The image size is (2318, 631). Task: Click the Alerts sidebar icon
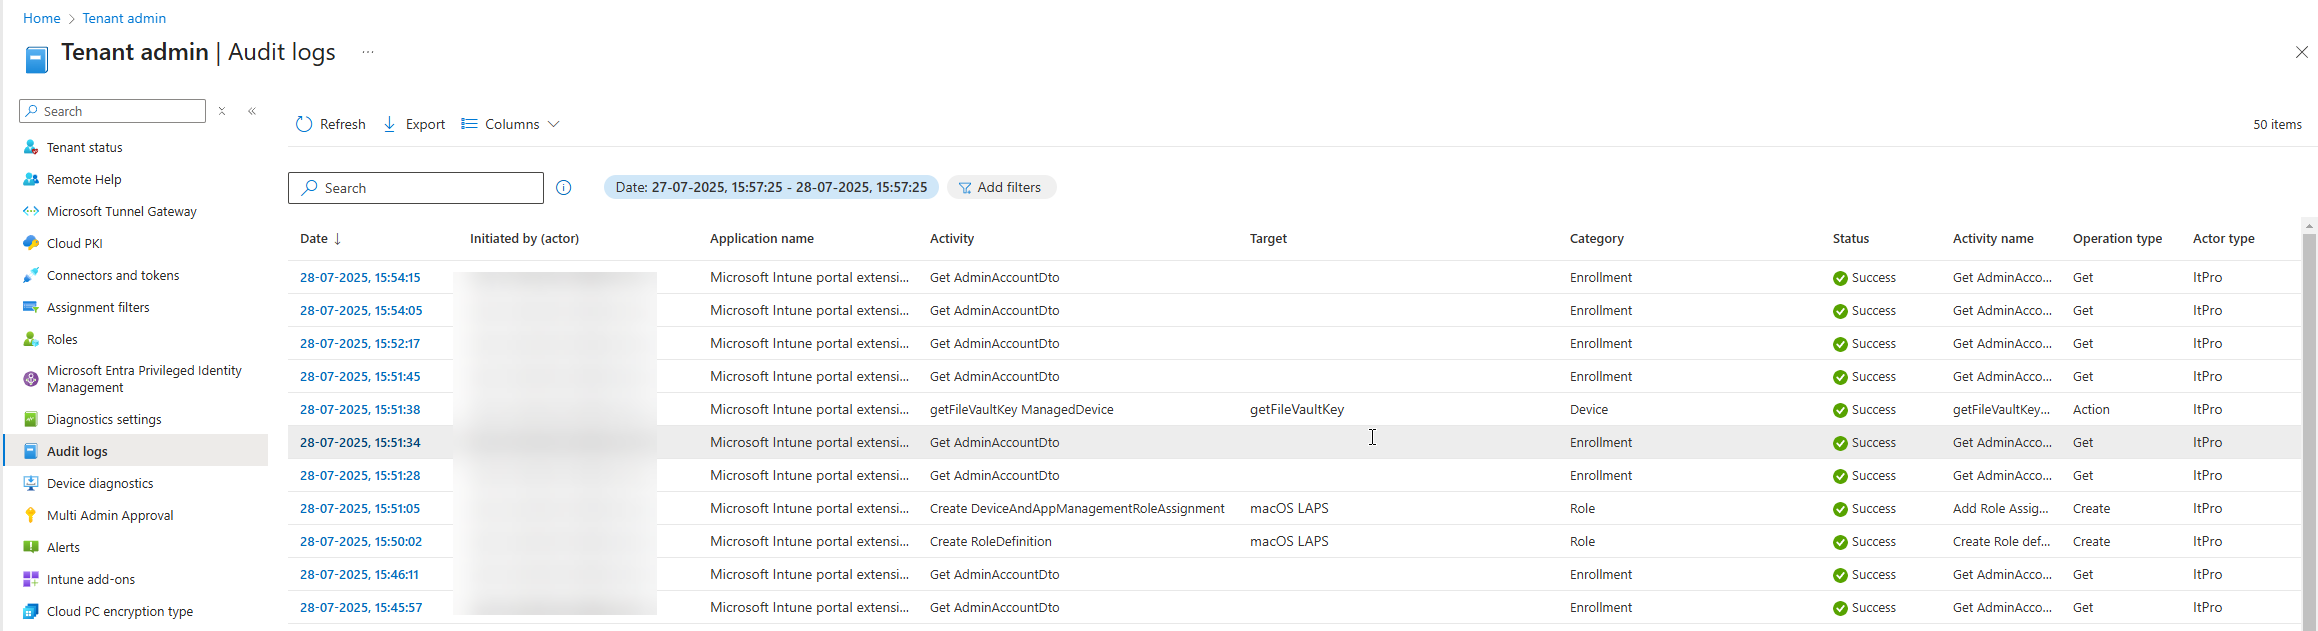point(31,547)
